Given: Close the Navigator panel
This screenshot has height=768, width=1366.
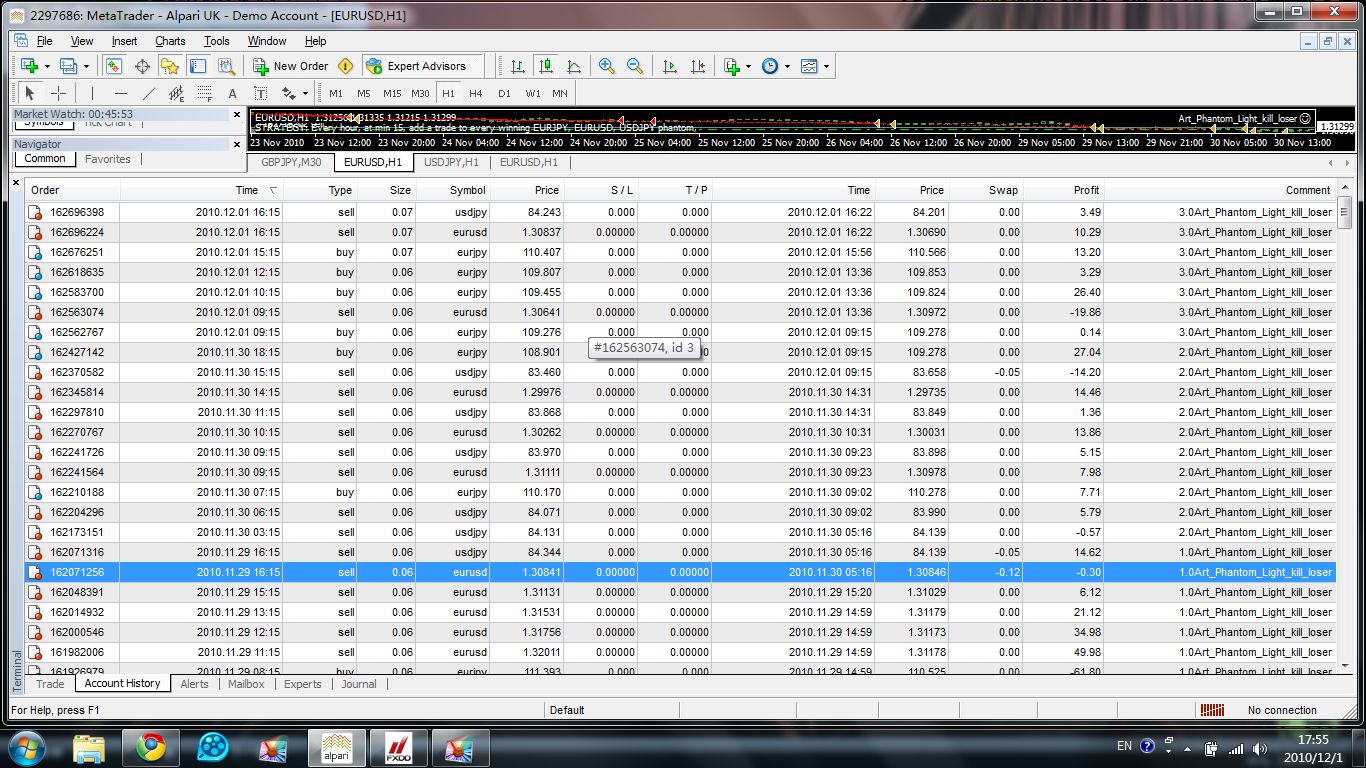Looking at the screenshot, I should click(x=237, y=144).
